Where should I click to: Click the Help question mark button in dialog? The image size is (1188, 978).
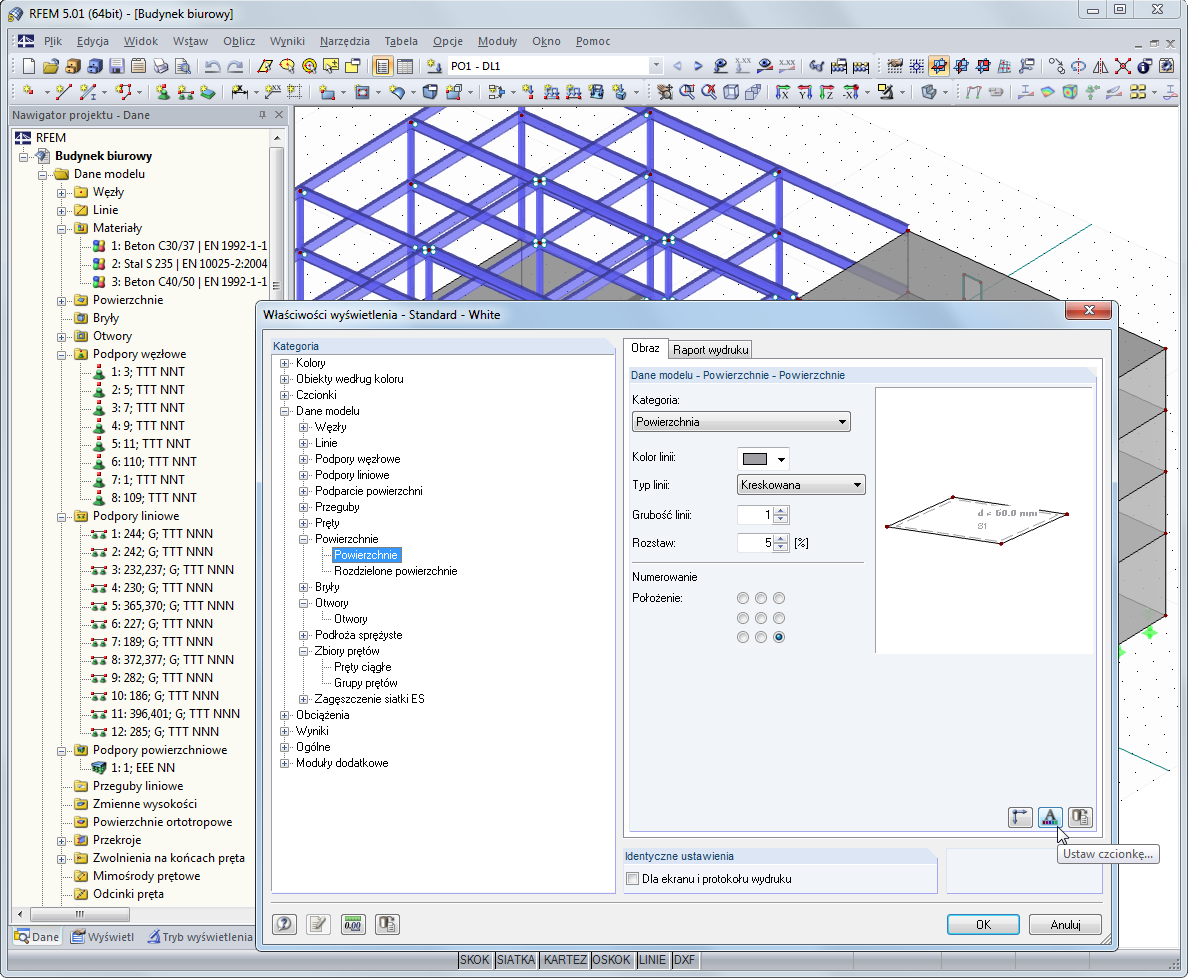tap(284, 924)
